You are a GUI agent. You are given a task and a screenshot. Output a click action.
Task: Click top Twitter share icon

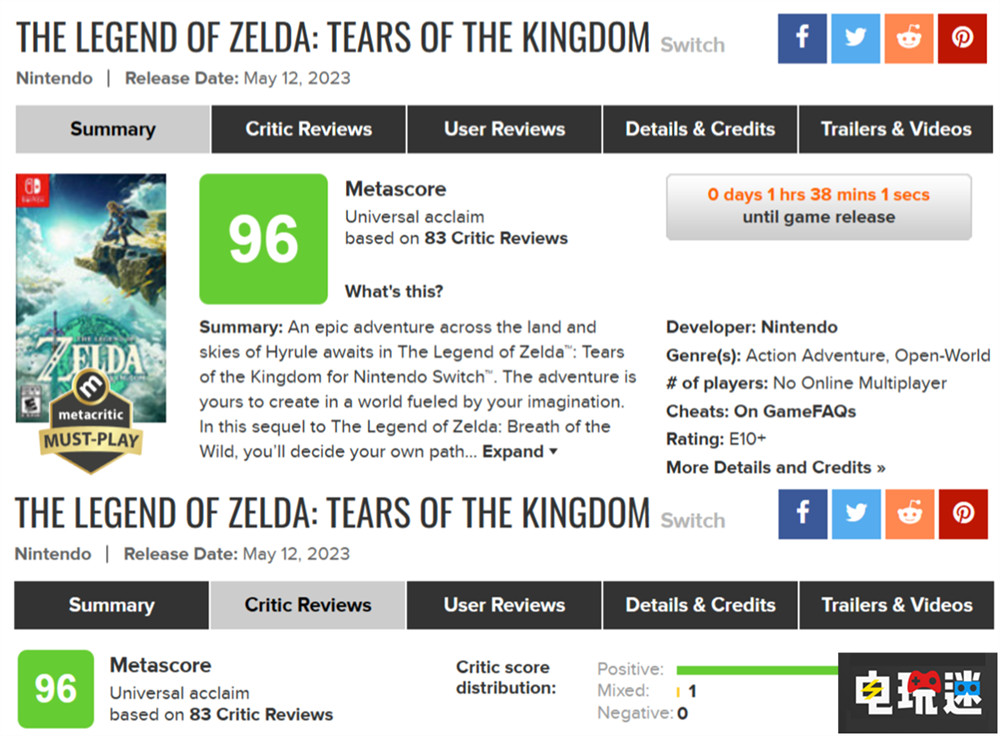point(855,39)
